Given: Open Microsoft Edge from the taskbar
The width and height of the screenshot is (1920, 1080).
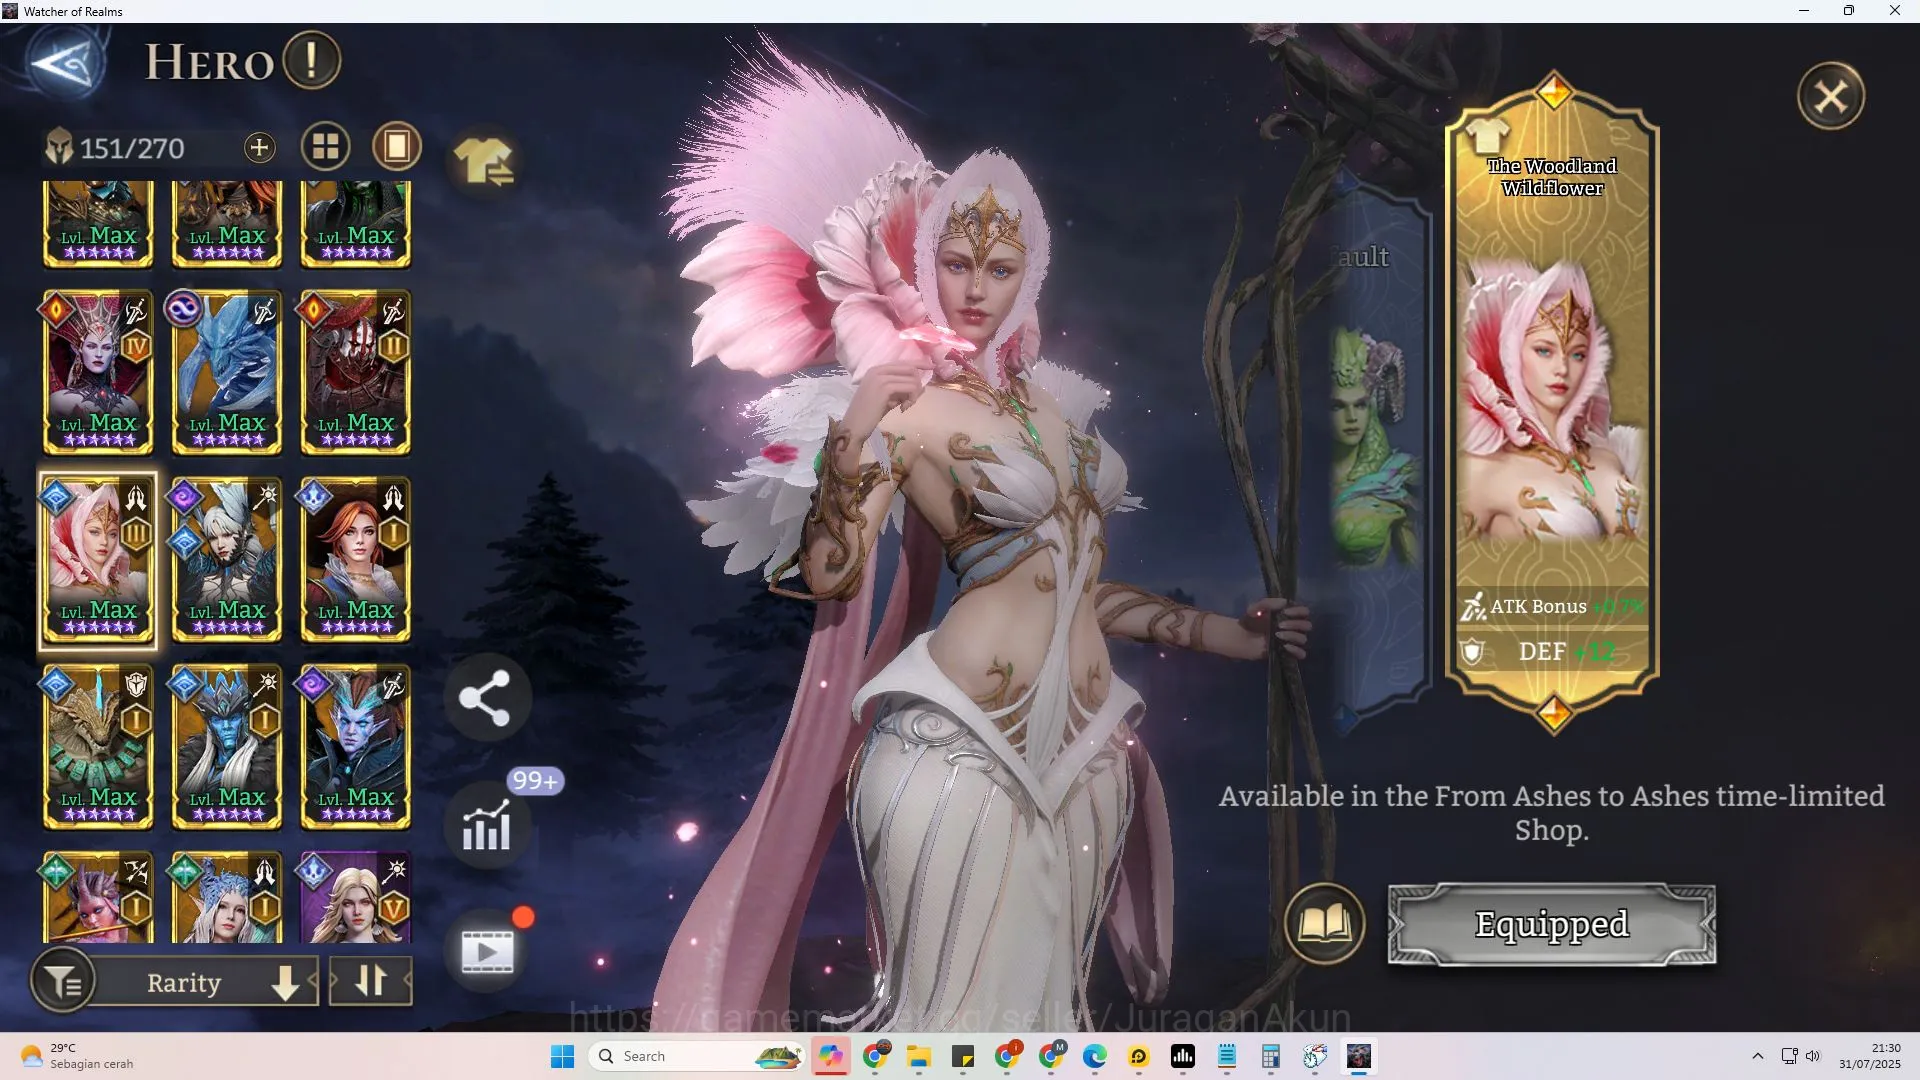Looking at the screenshot, I should click(x=1095, y=1056).
